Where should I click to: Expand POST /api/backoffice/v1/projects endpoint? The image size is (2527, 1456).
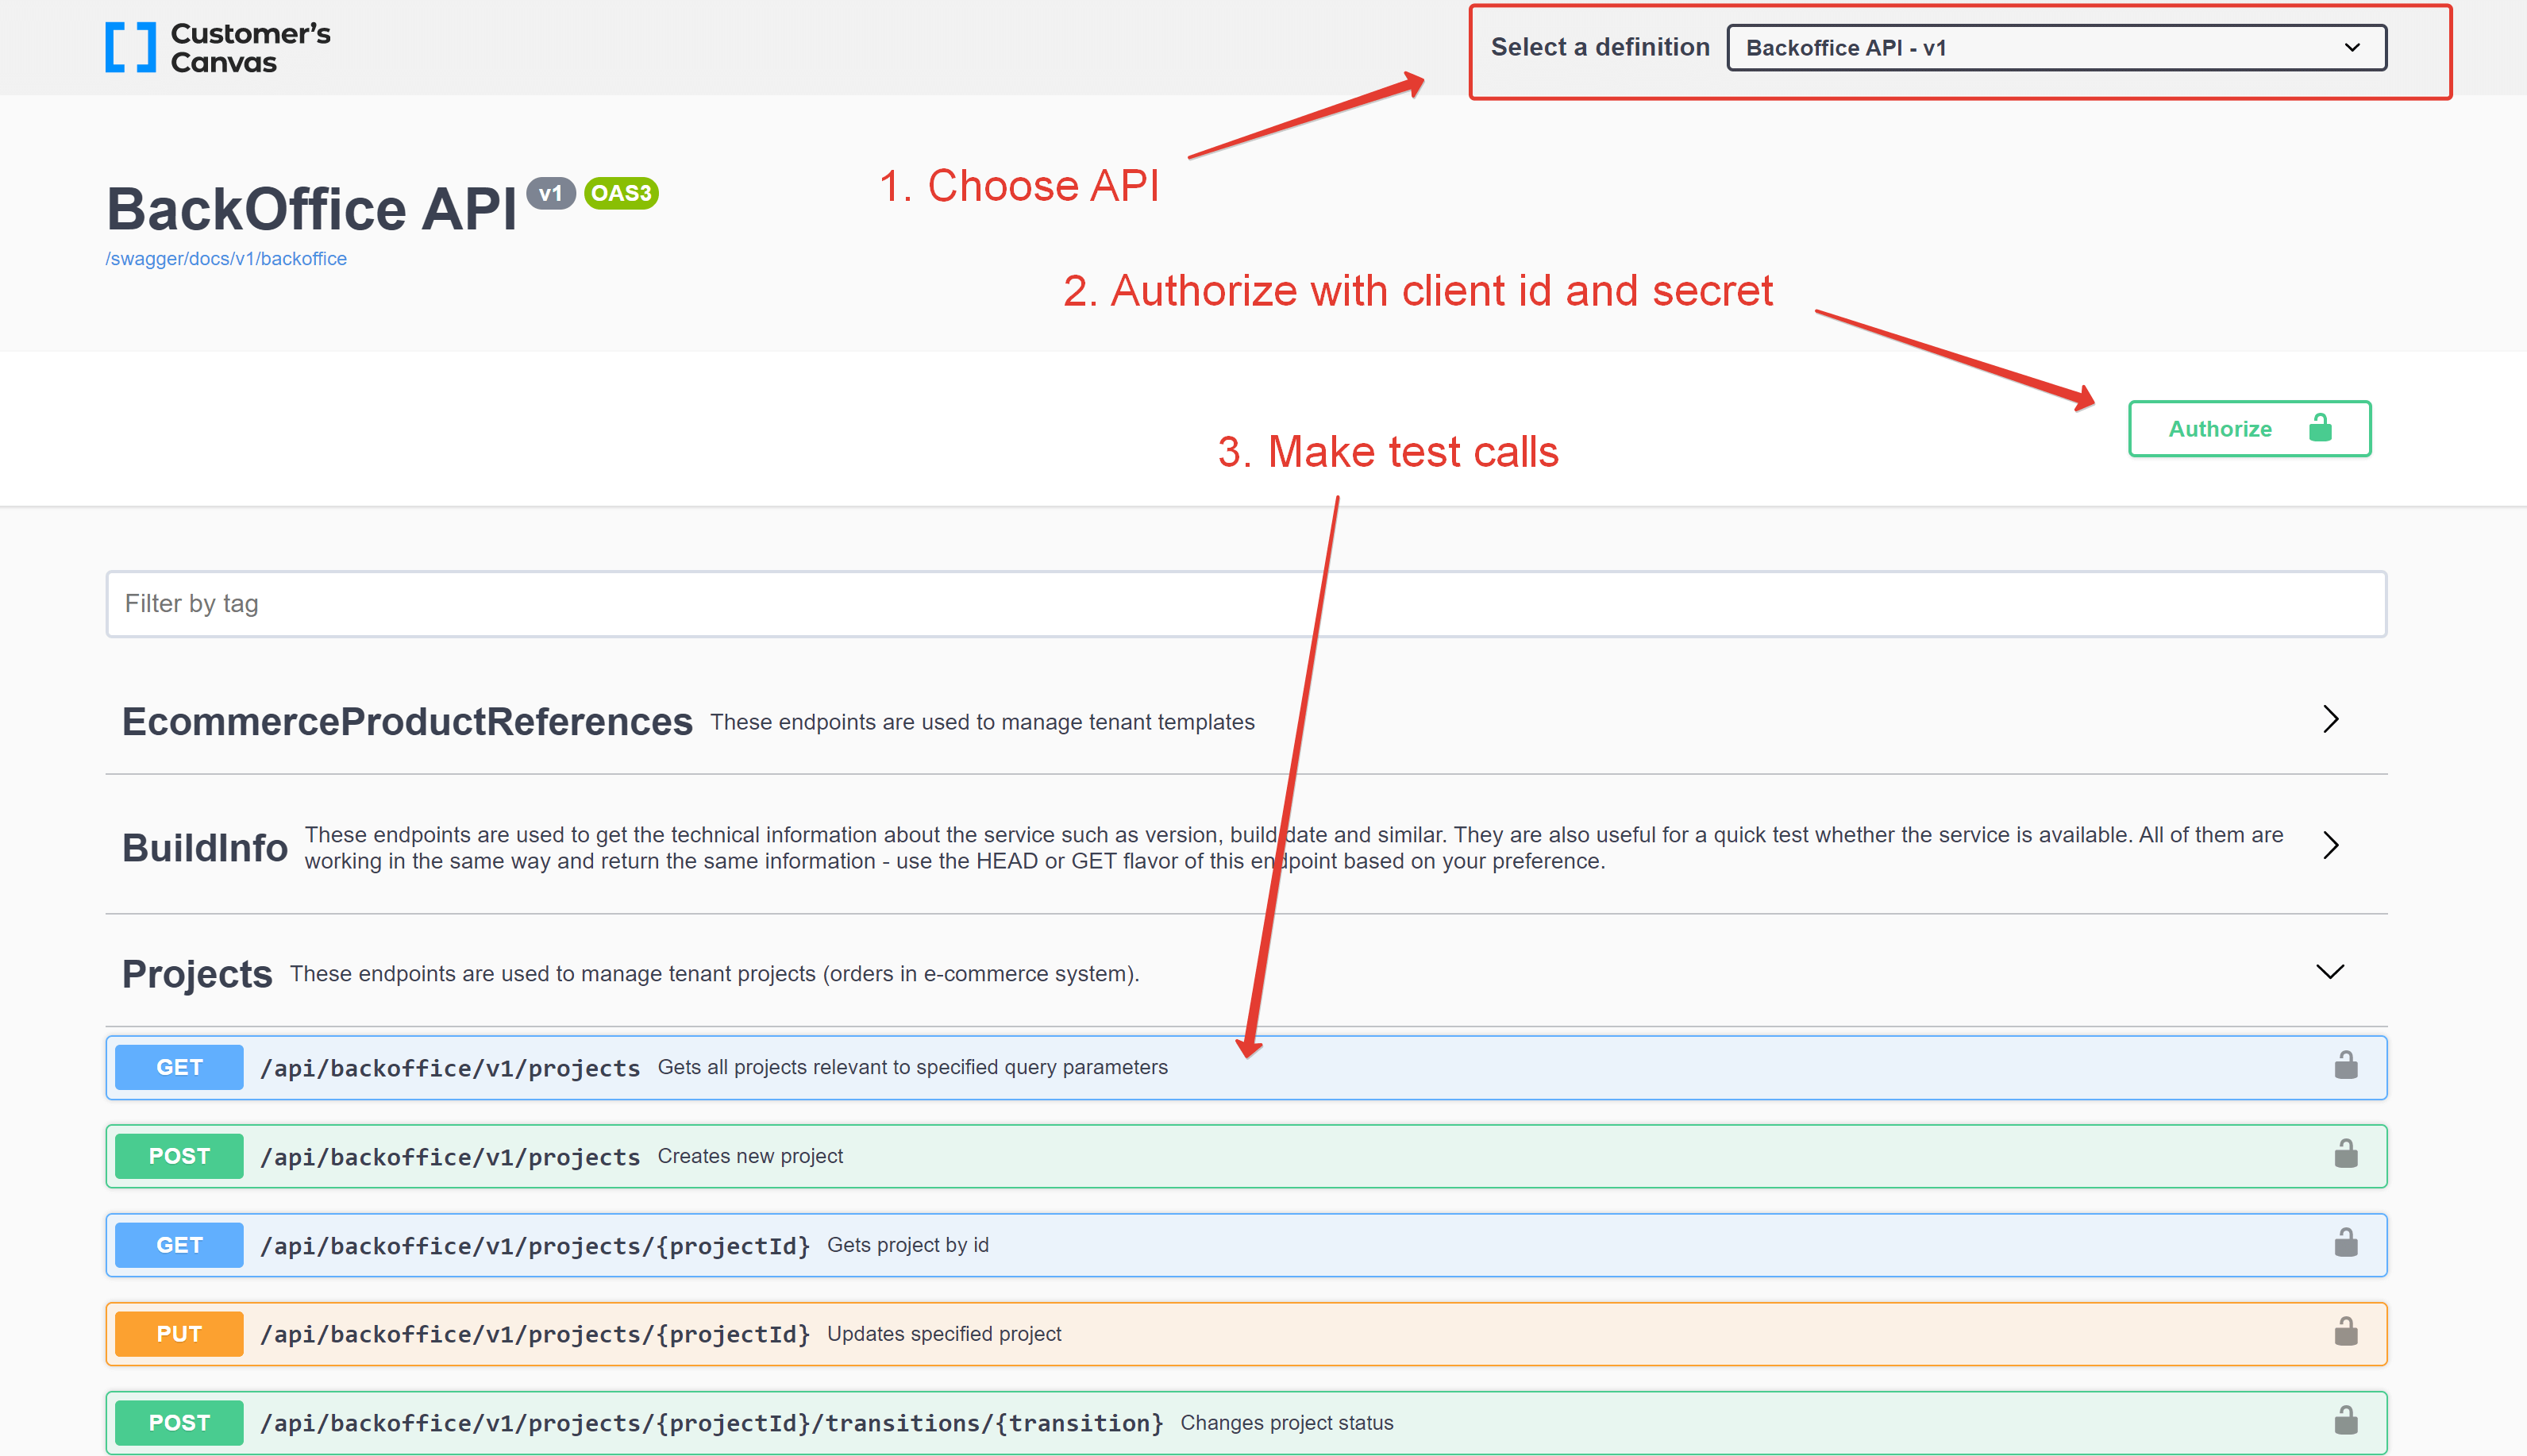(x=1246, y=1157)
